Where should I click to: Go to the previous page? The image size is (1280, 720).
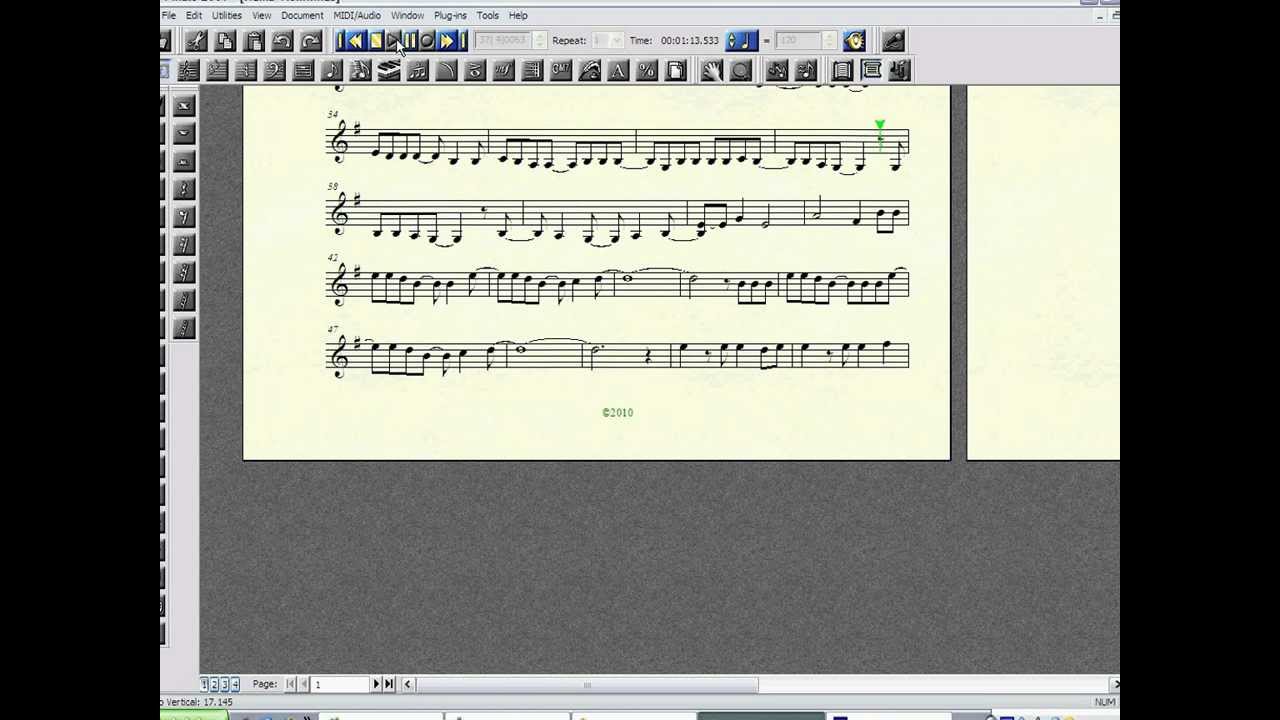pyautogui.click(x=303, y=684)
